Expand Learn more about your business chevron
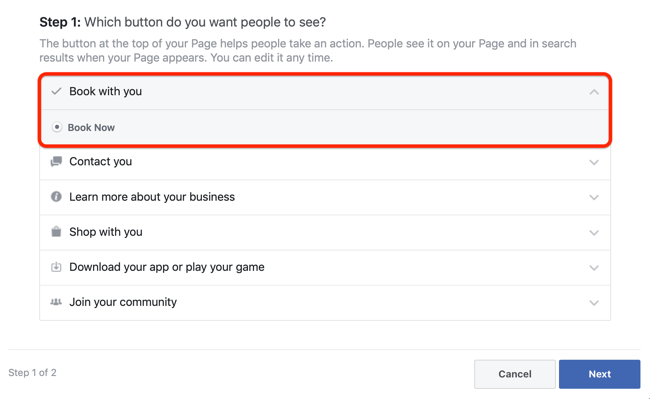This screenshot has height=399, width=650. tap(594, 198)
